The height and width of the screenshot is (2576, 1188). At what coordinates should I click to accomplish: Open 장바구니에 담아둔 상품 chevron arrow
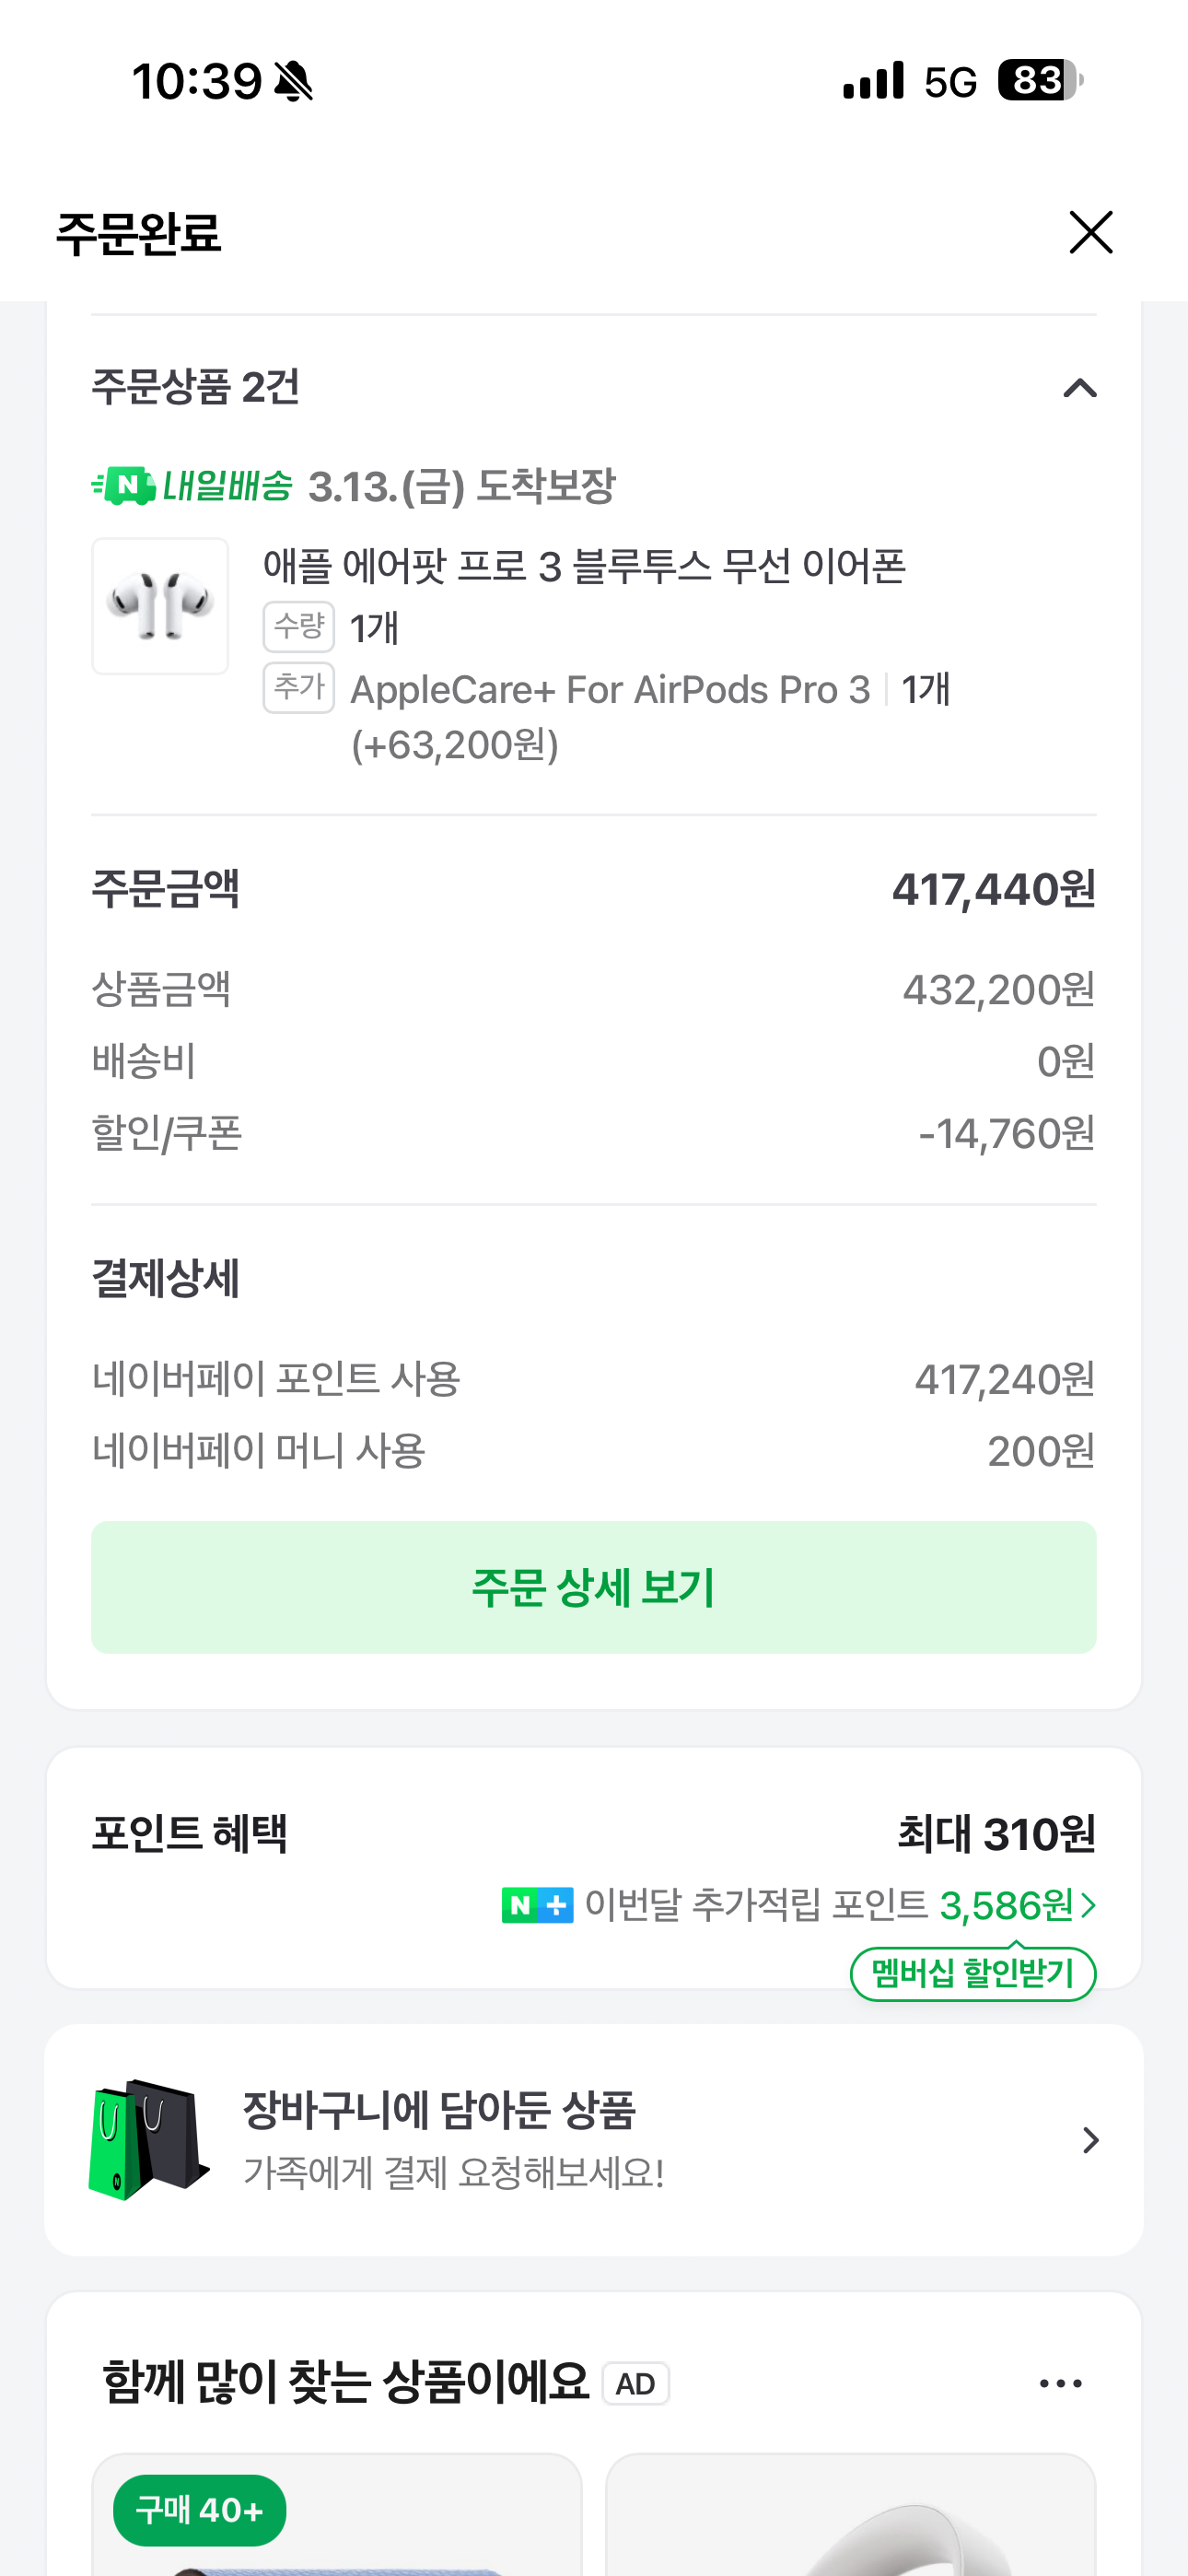point(1091,2140)
